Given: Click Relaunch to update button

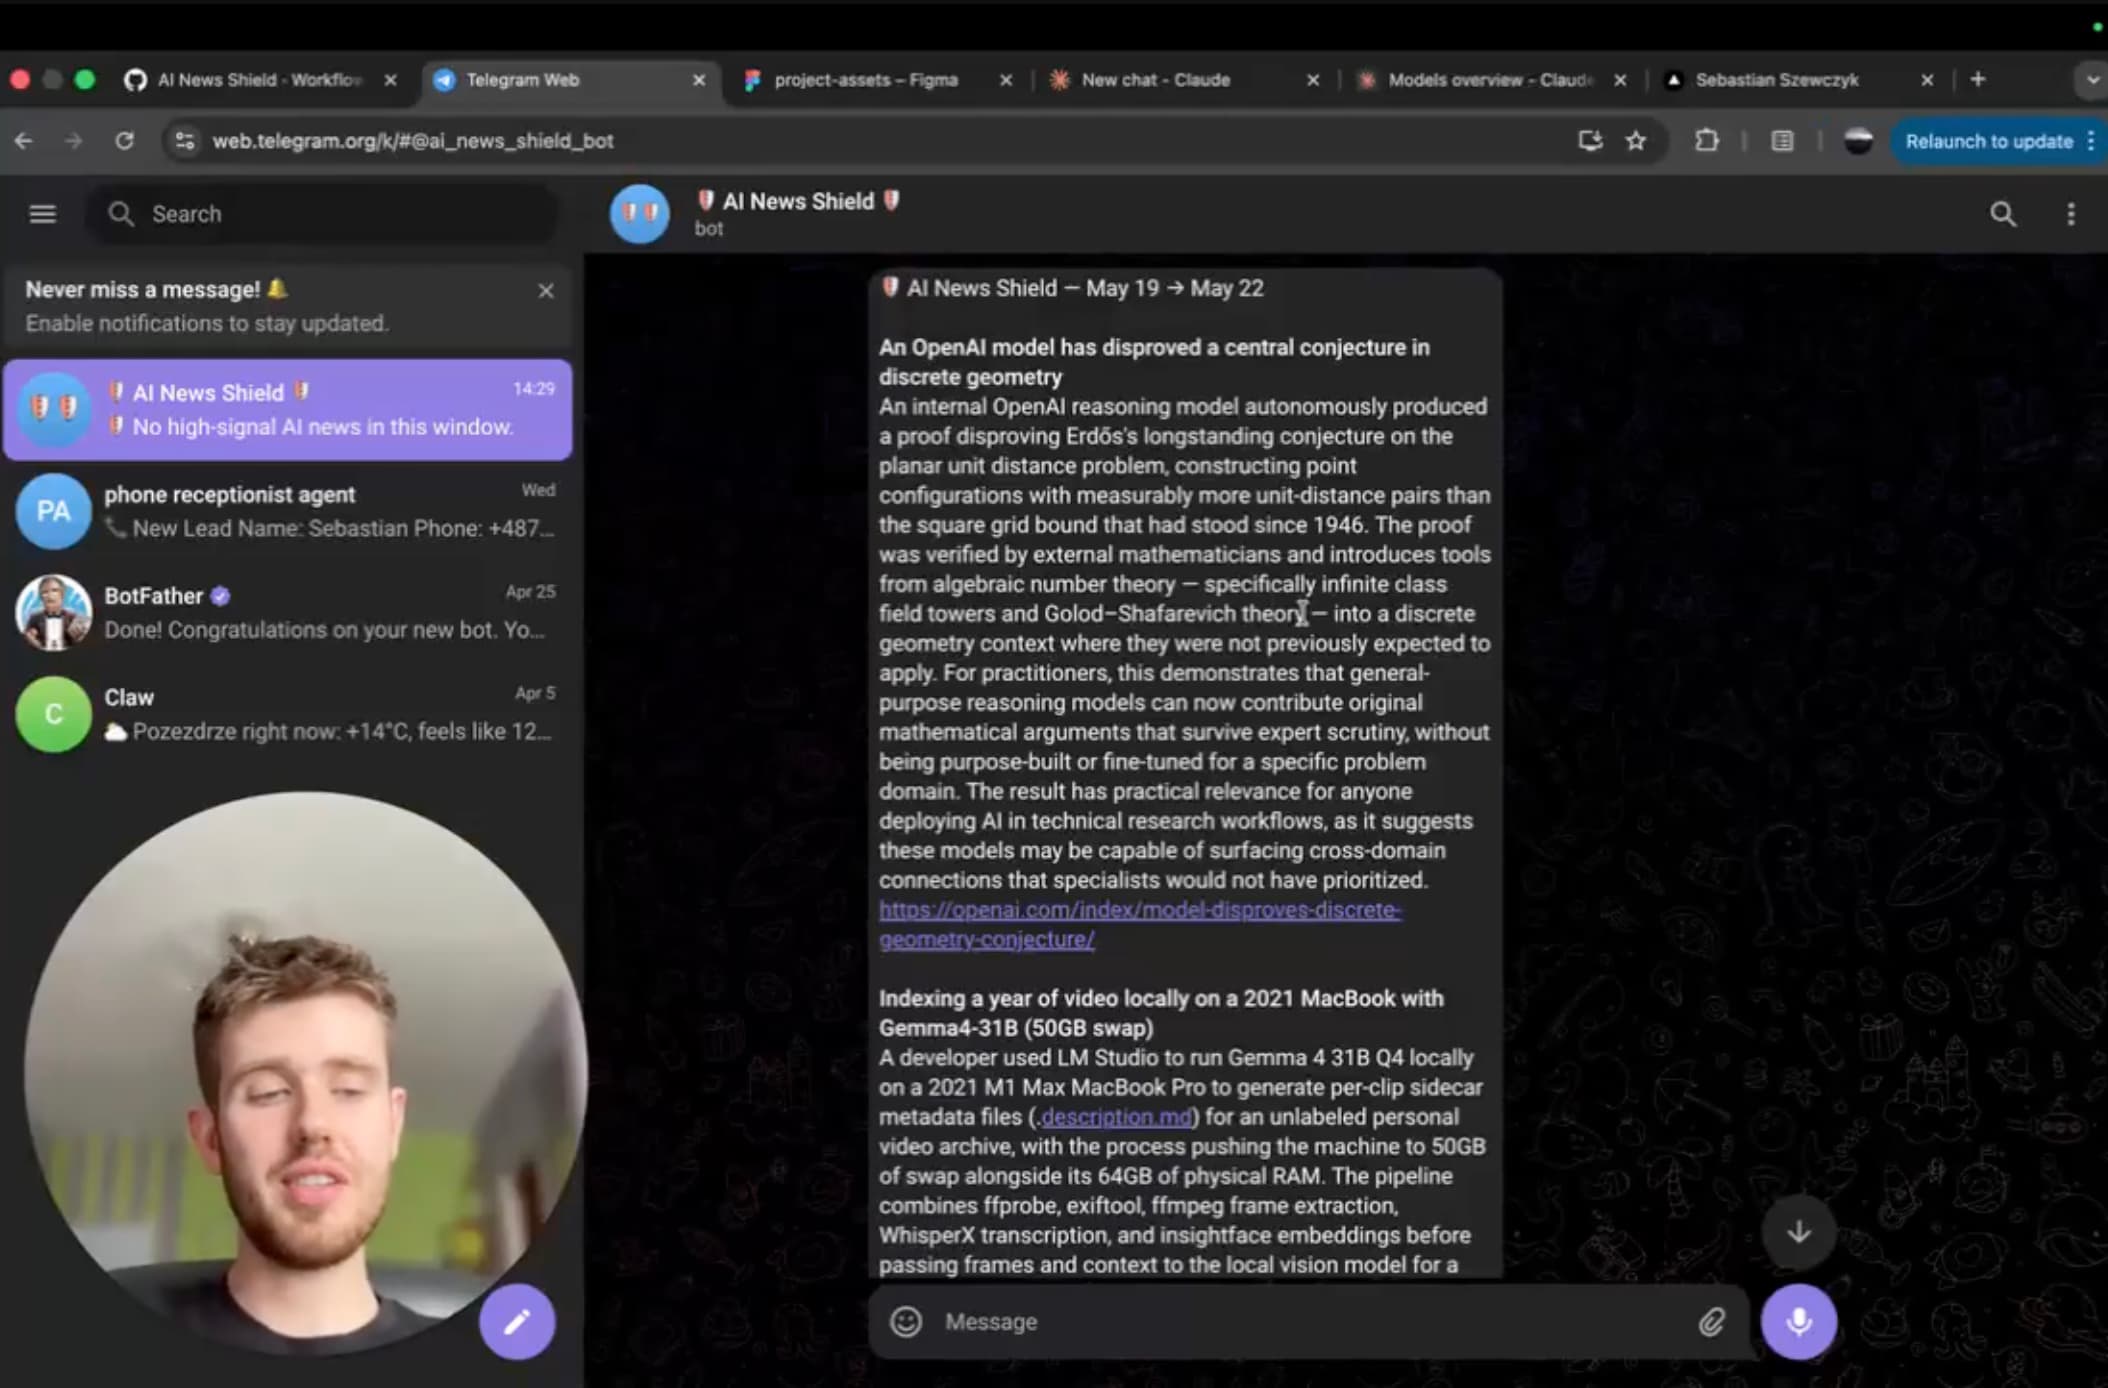Looking at the screenshot, I should coord(1988,141).
